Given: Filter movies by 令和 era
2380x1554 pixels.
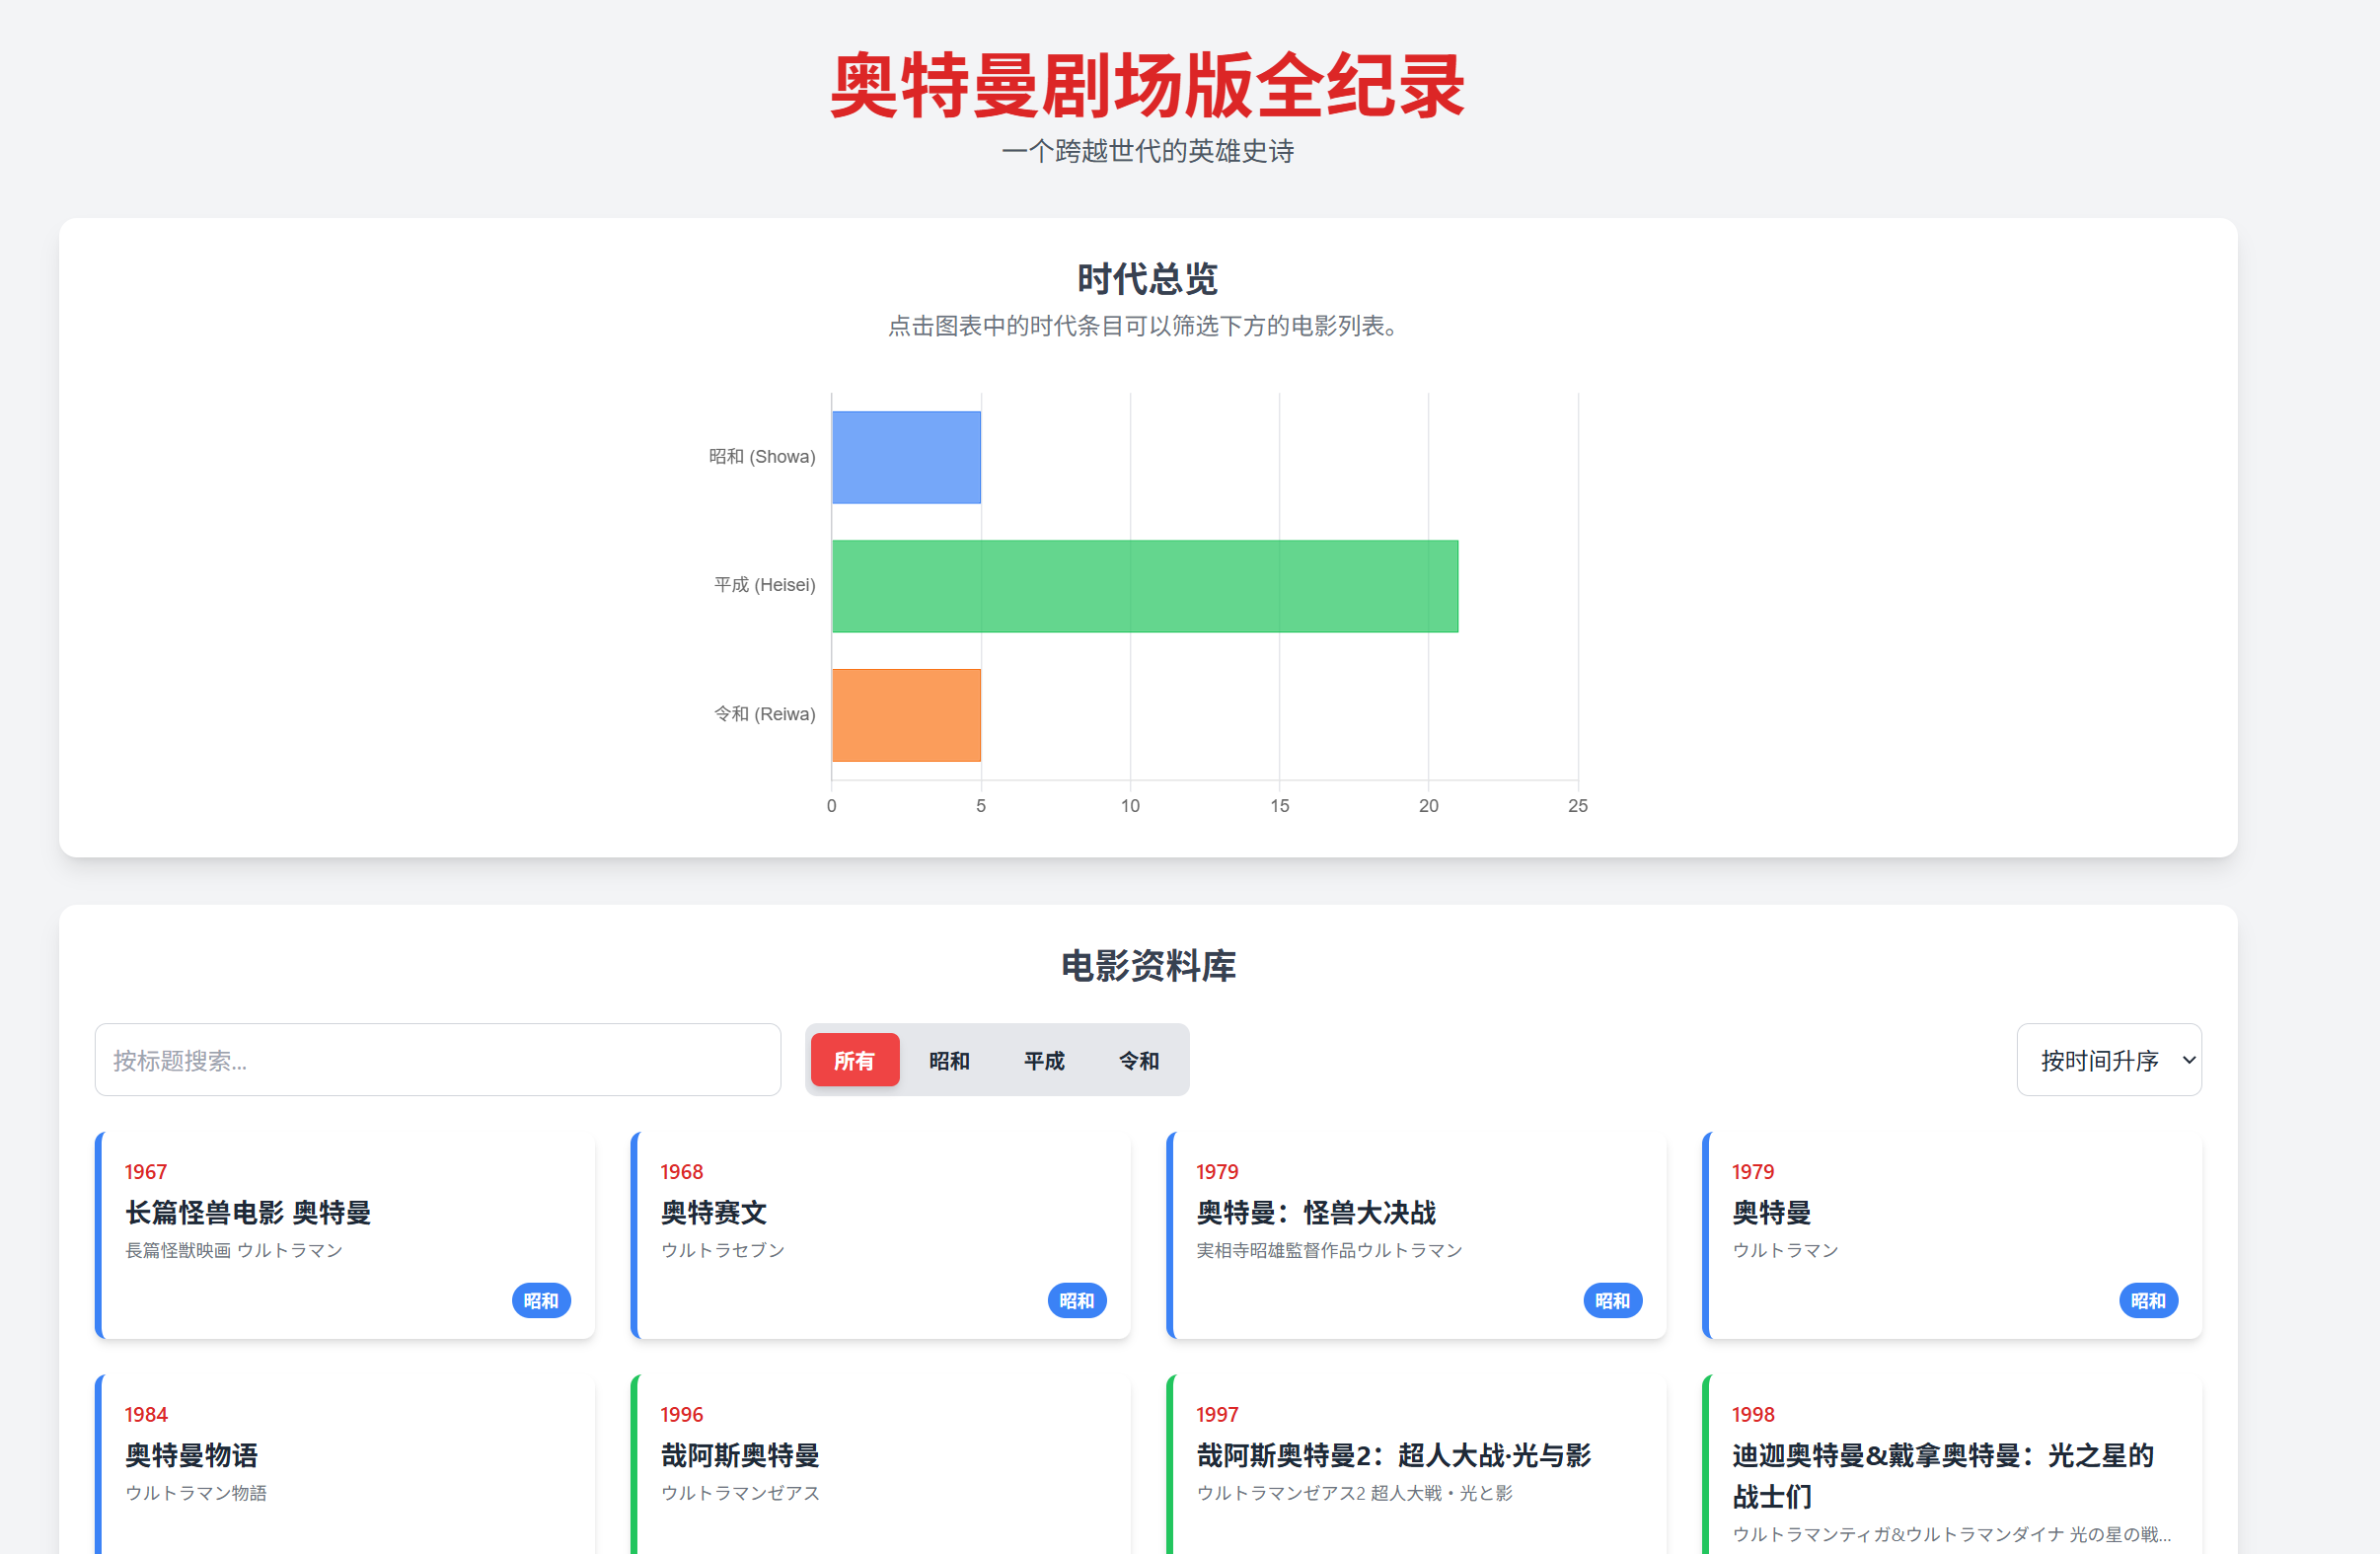Looking at the screenshot, I should coord(1138,1060).
